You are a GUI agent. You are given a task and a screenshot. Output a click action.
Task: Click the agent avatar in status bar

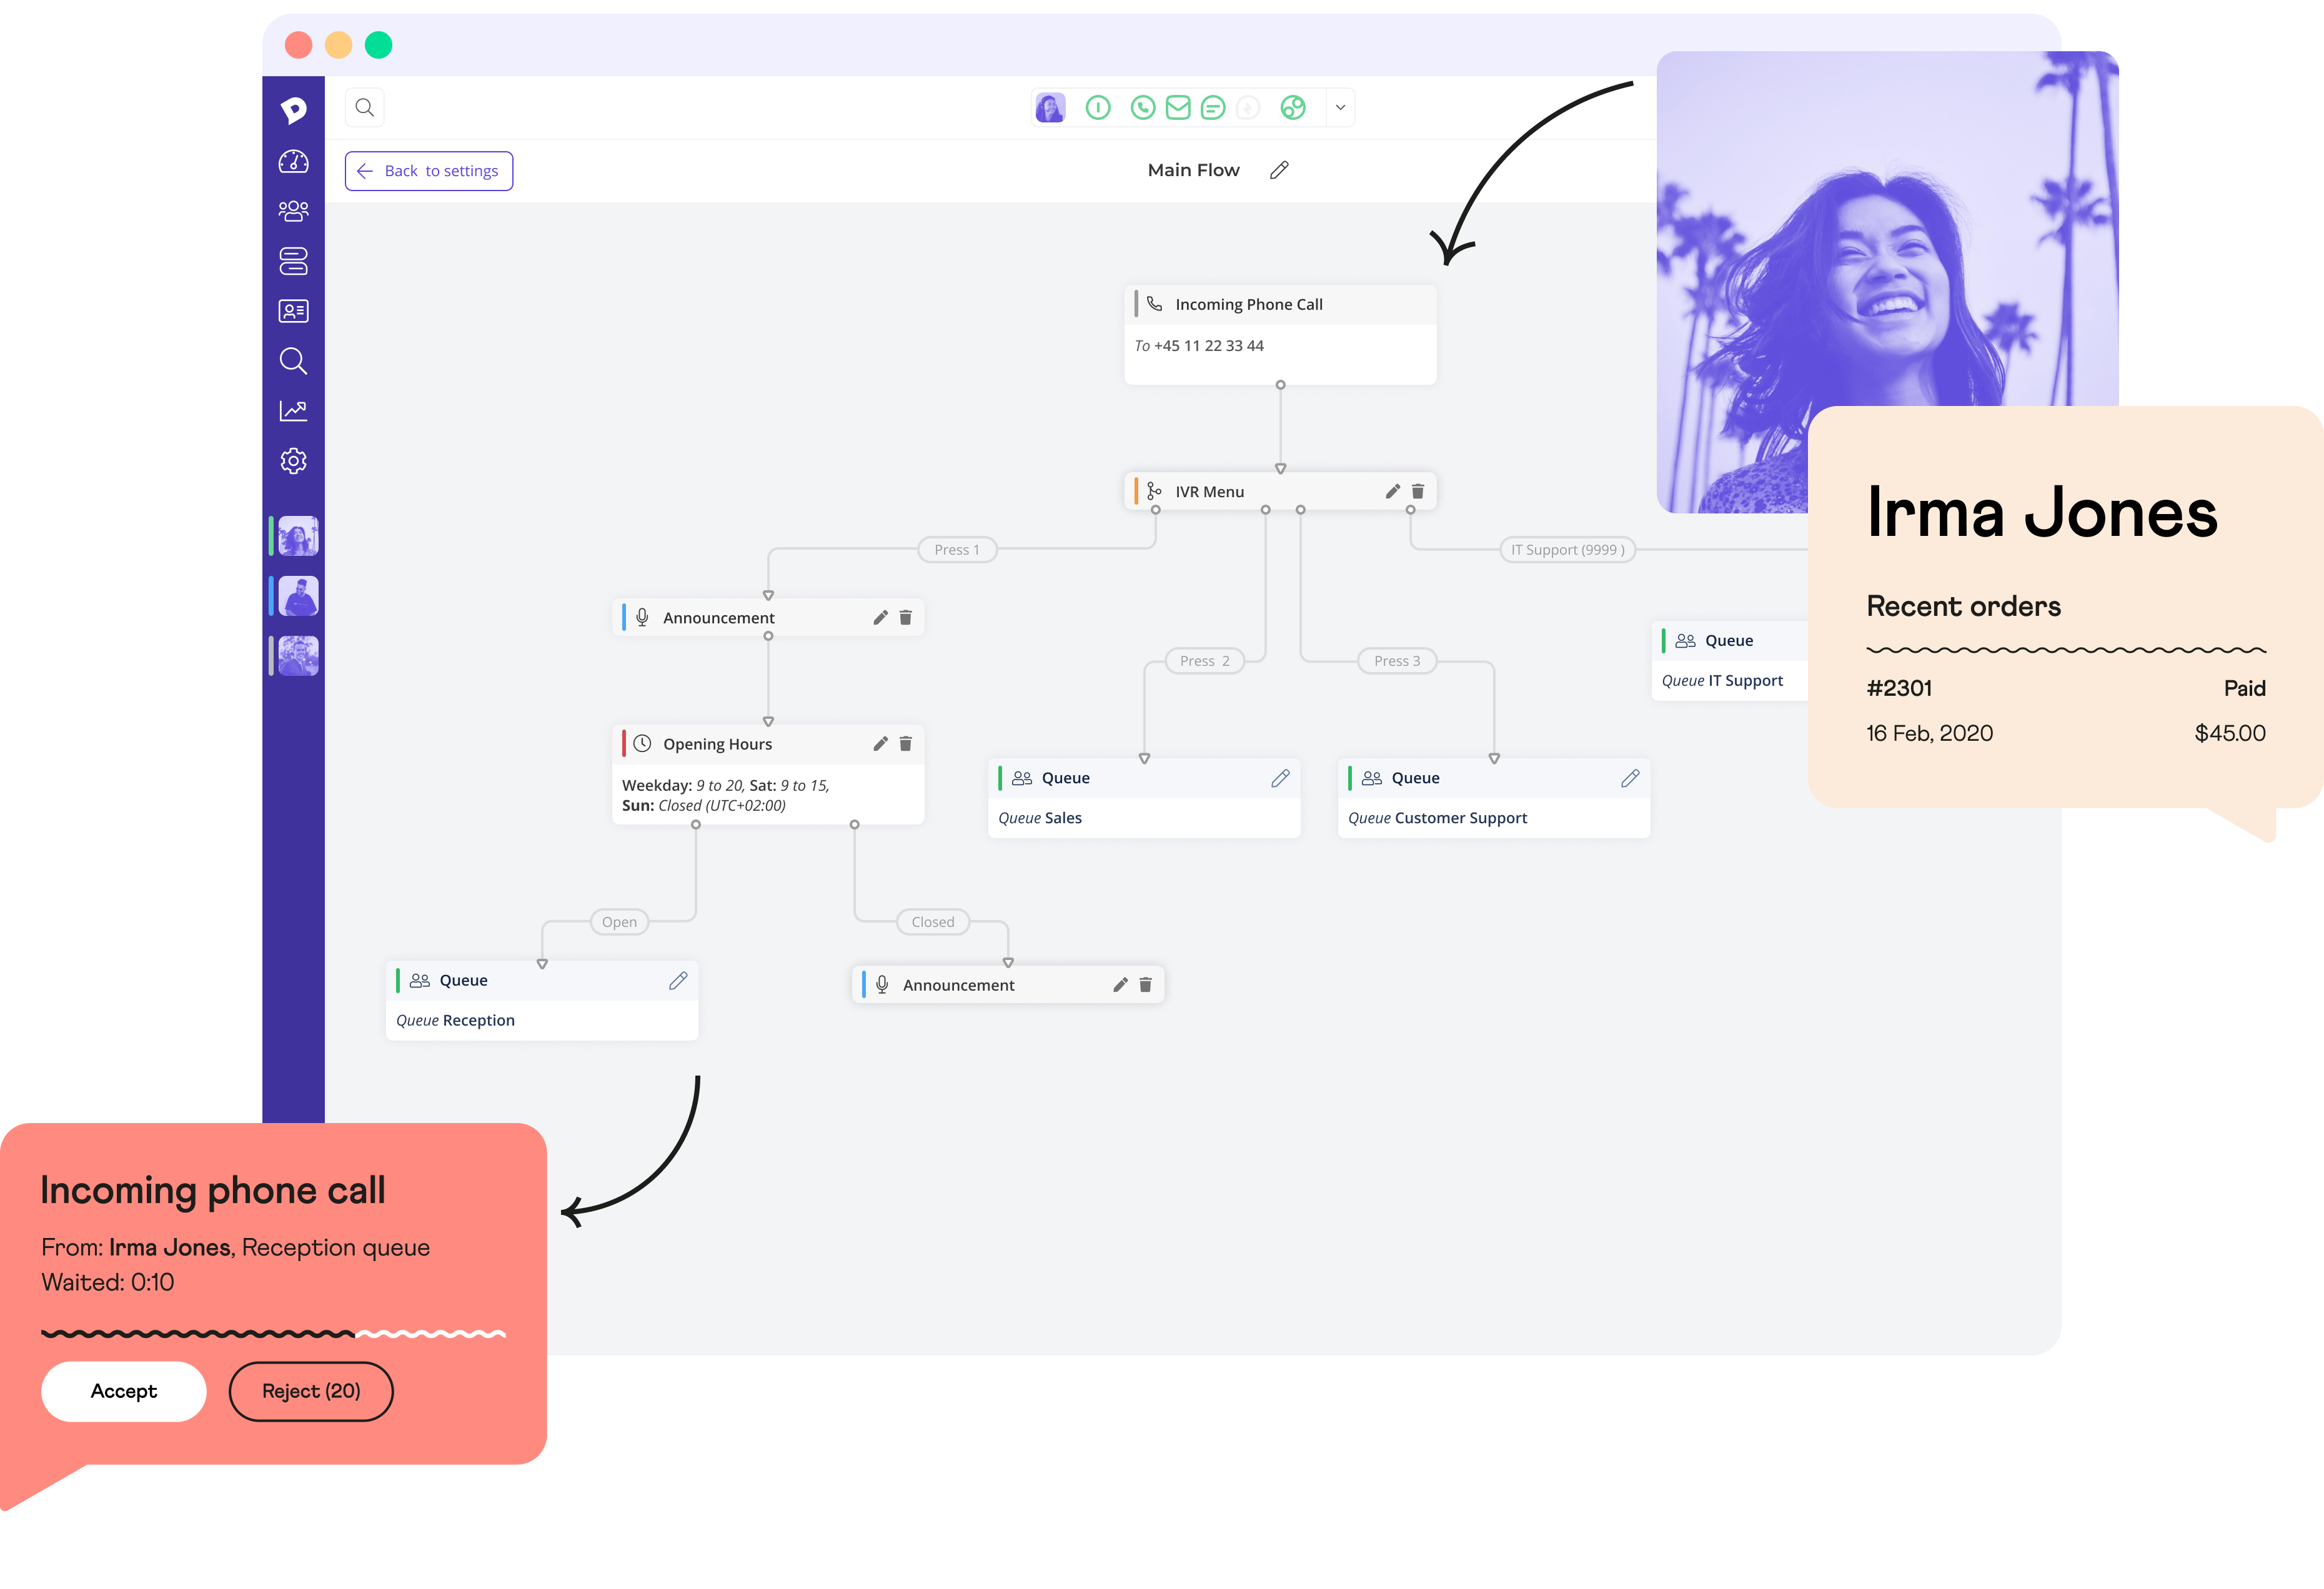pyautogui.click(x=1050, y=107)
